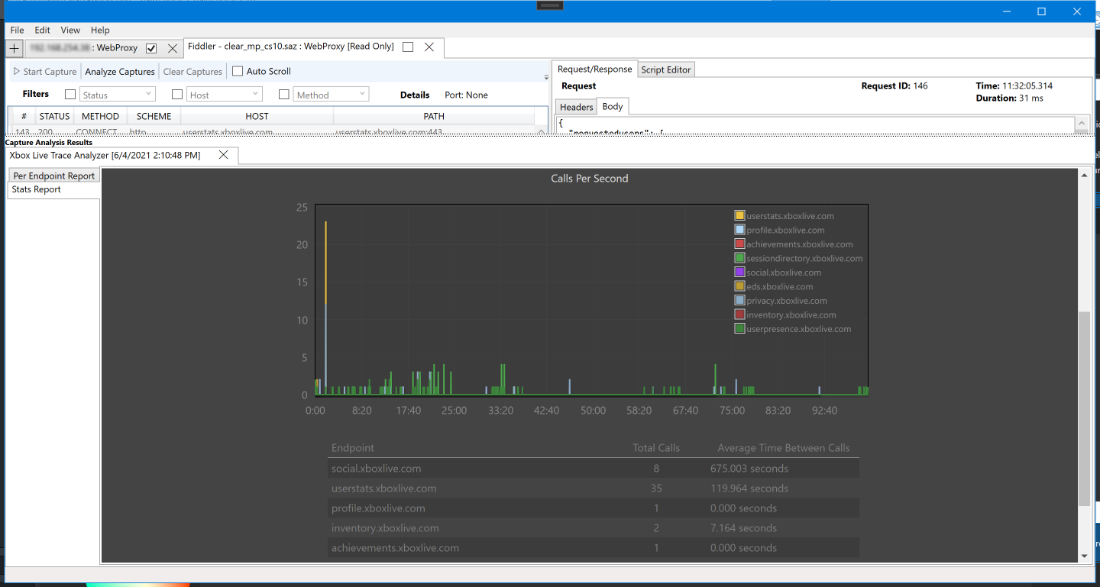Select the inventory.xboxlive.com table row
This screenshot has width=1100, height=587.
tap(594, 528)
